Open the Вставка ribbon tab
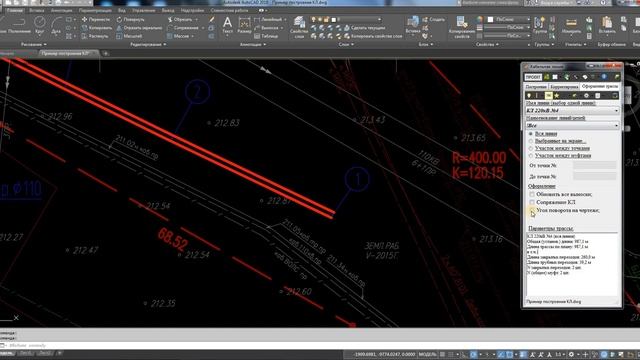Image resolution: width=640 pixels, height=360 pixels. [37, 10]
